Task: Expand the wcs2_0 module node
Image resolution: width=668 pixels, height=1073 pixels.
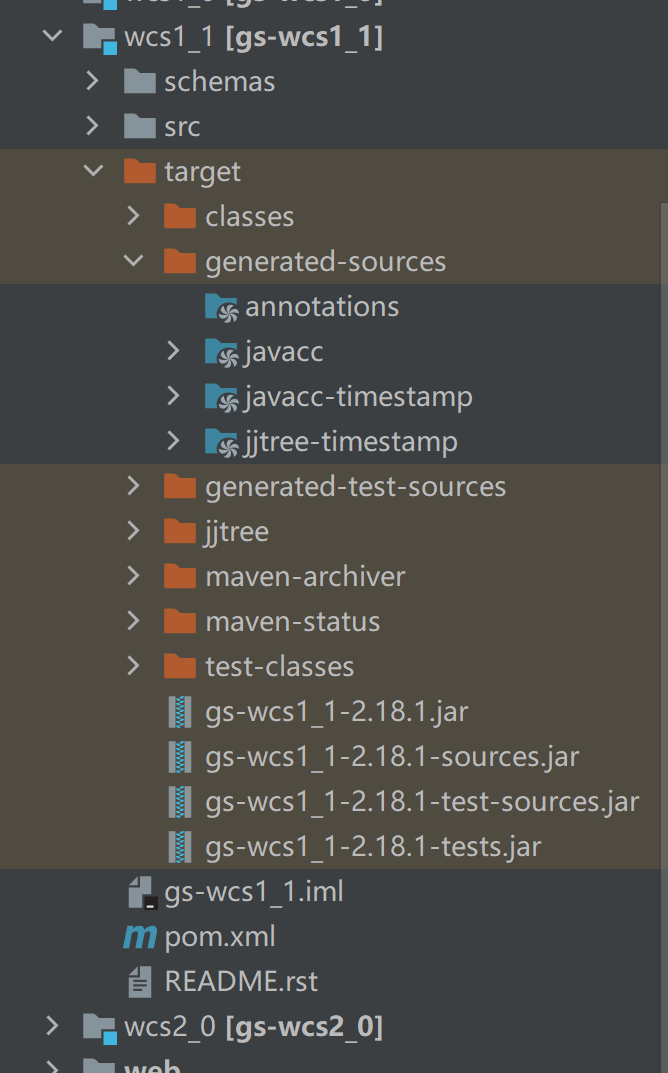Action: [x=53, y=1027]
